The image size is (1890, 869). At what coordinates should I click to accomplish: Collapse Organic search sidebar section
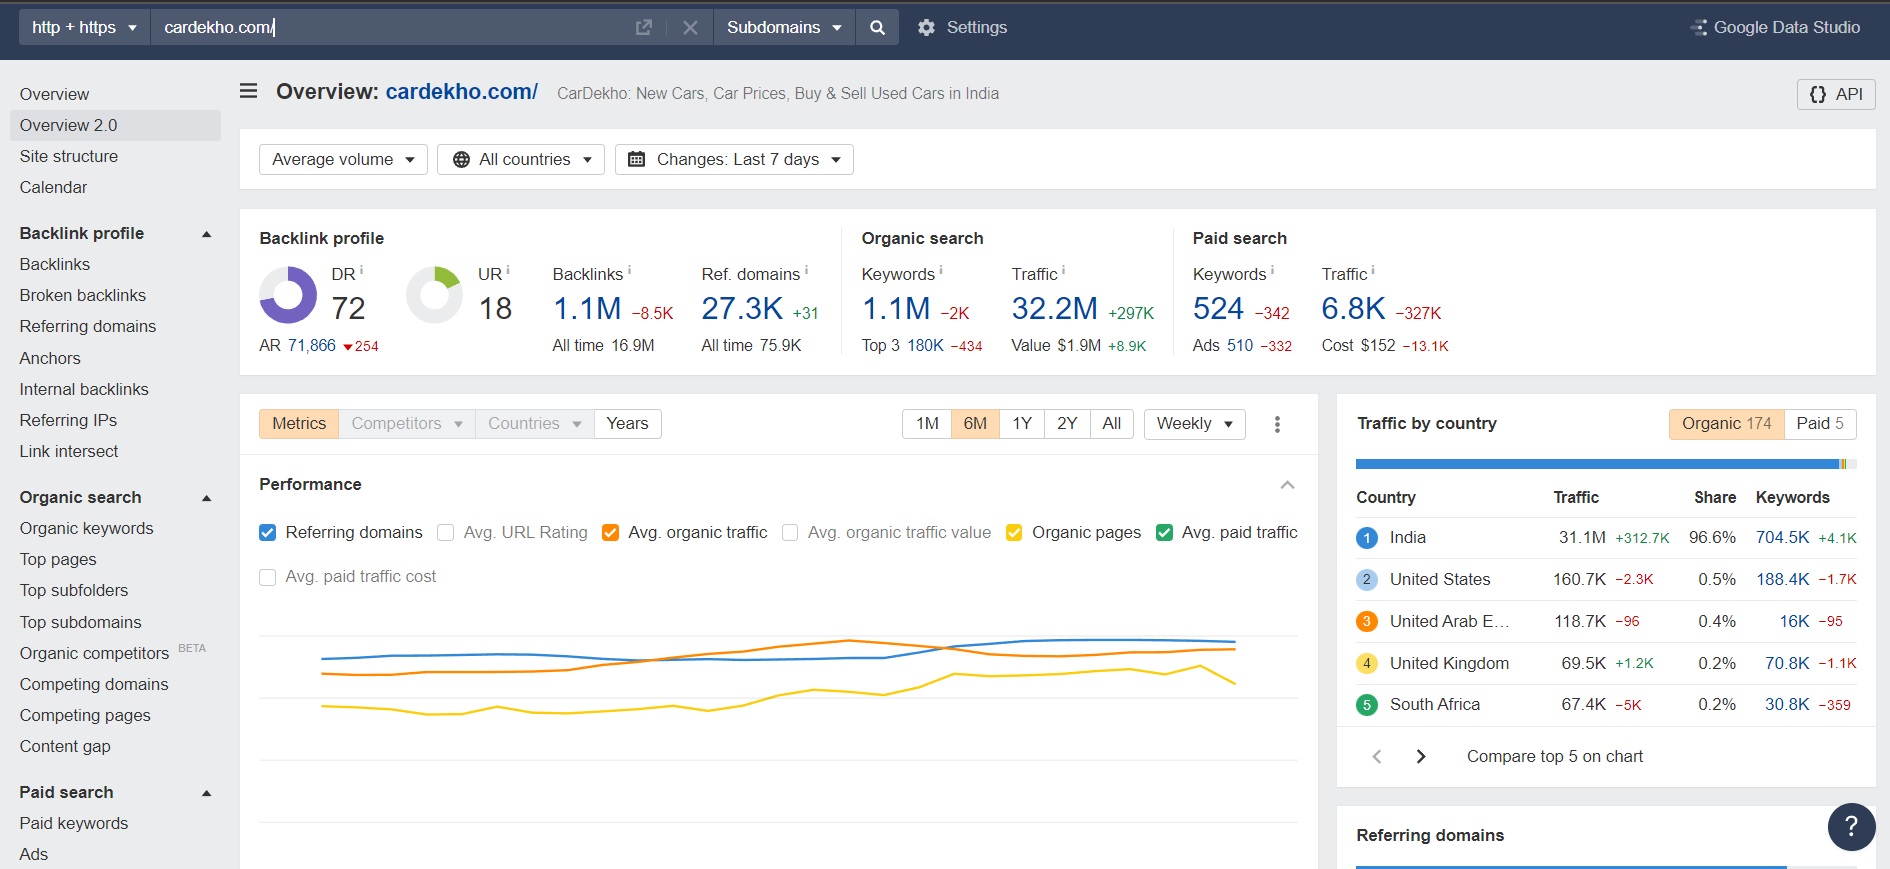point(207,498)
